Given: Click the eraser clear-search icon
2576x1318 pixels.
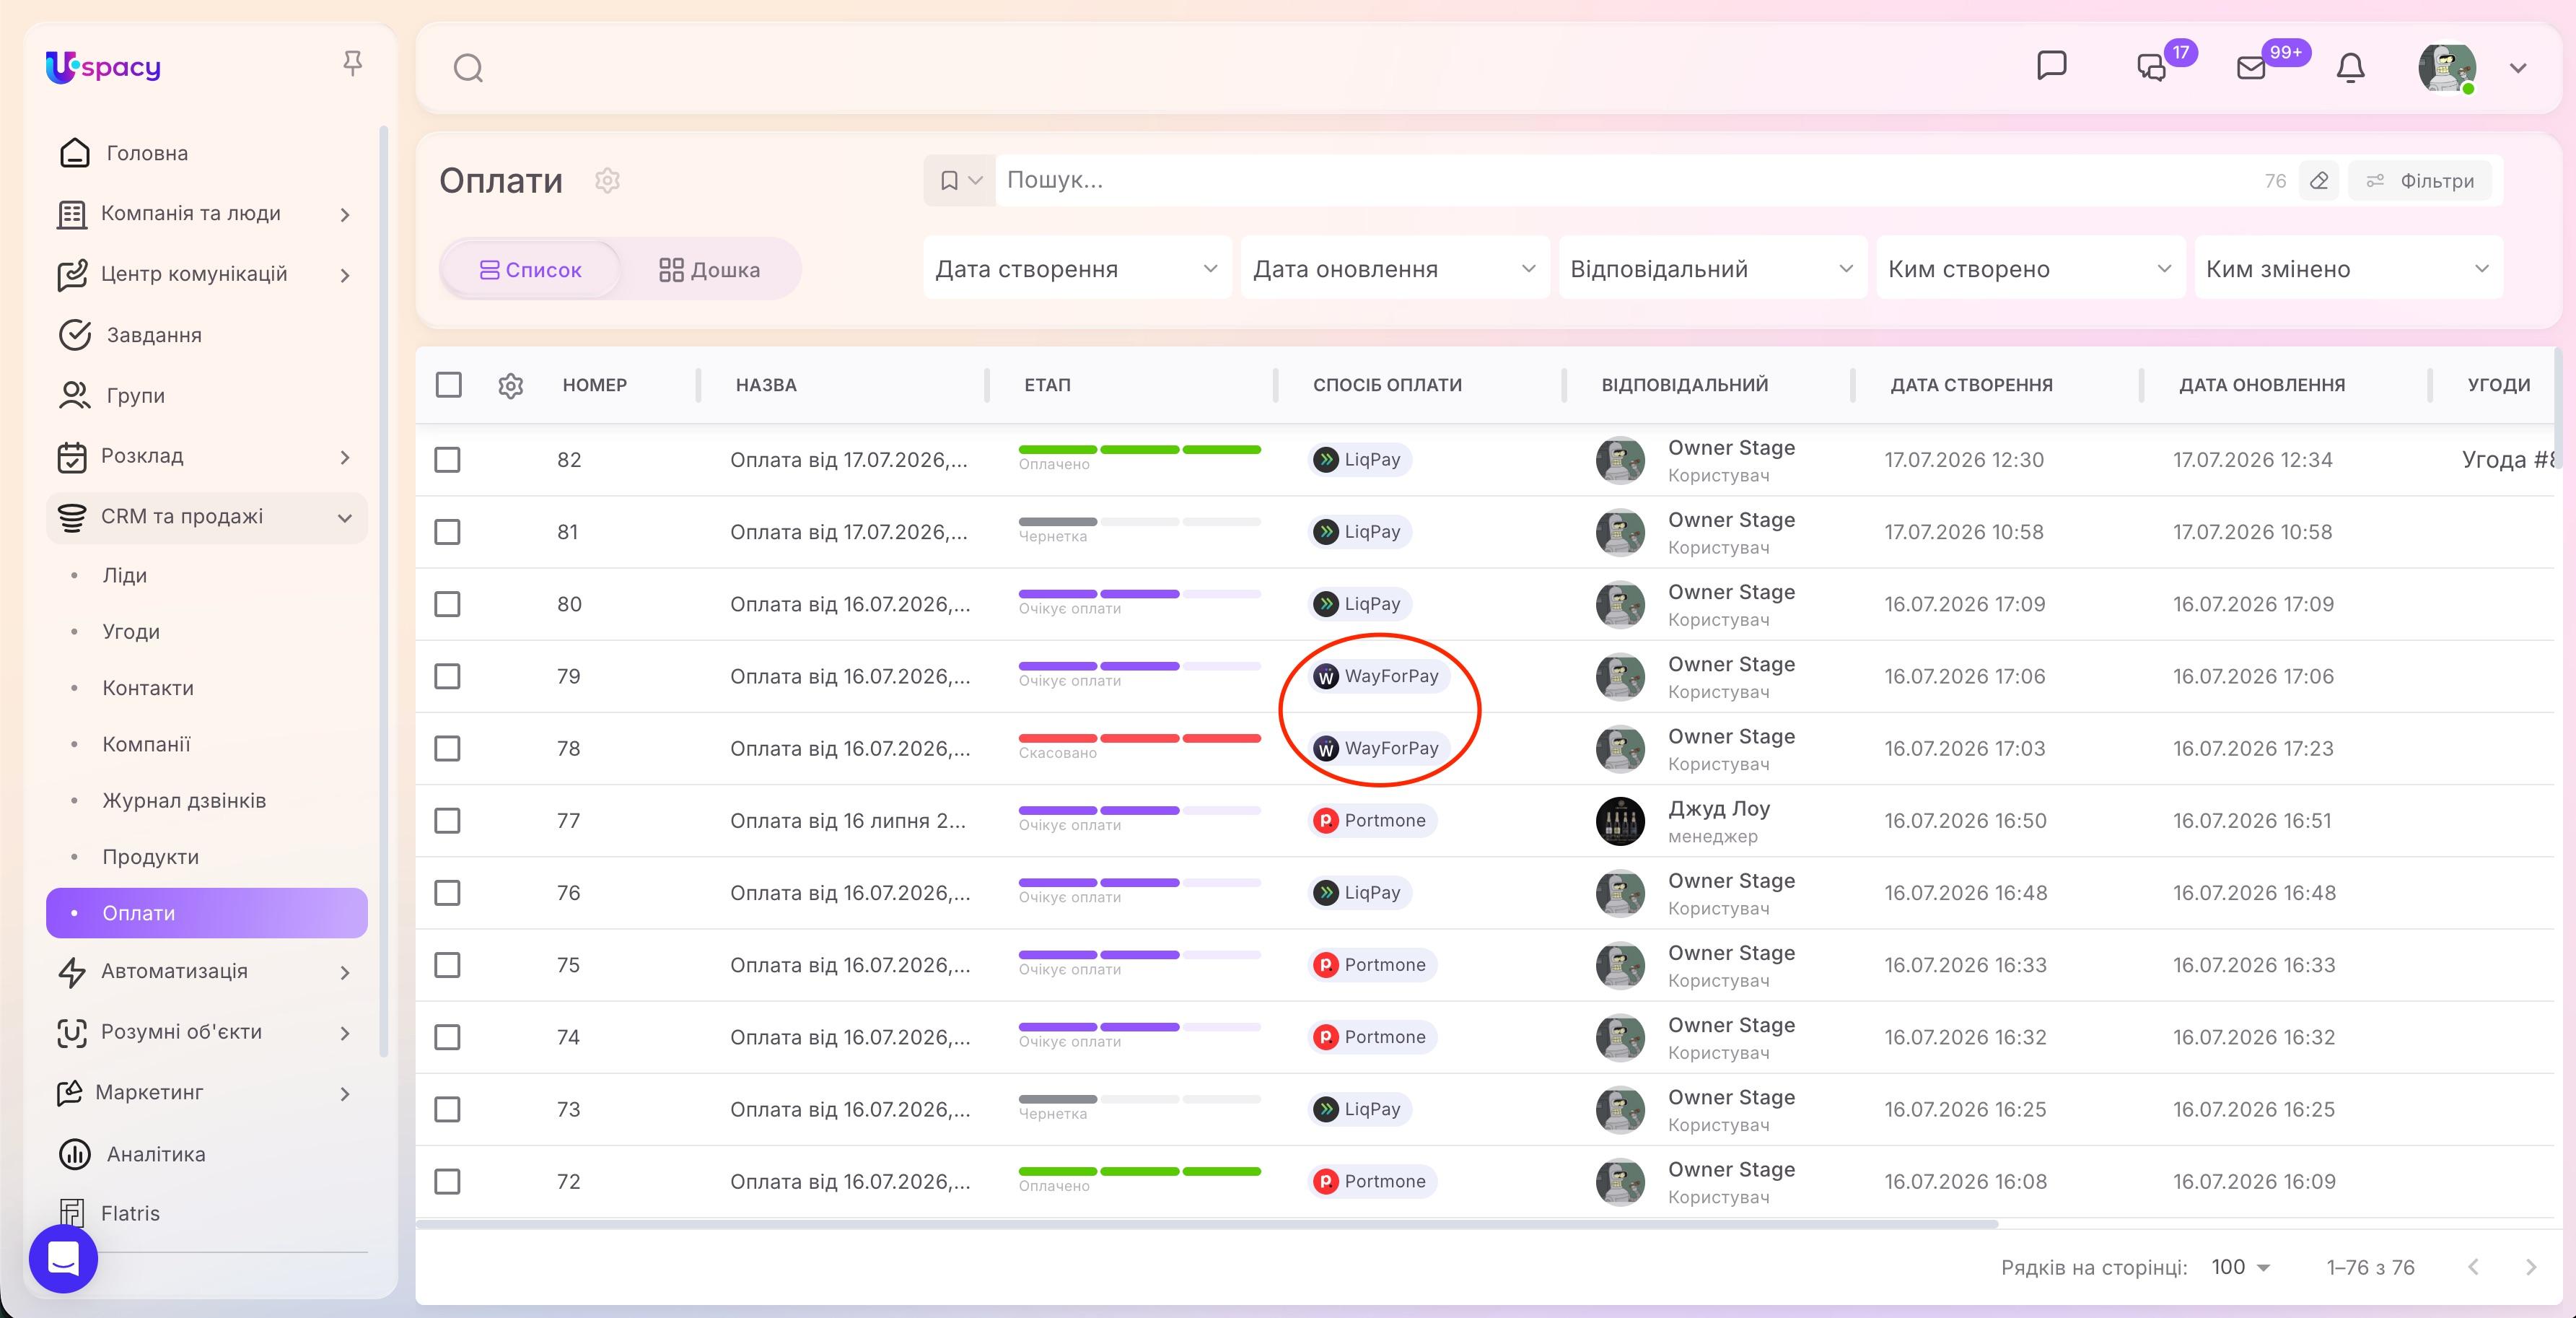Looking at the screenshot, I should [2319, 181].
